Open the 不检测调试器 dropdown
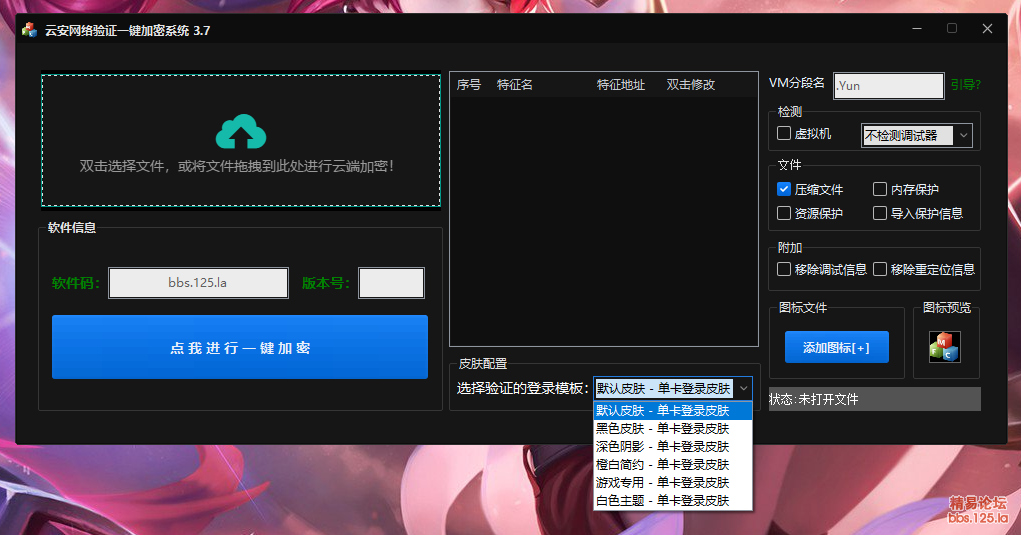 coord(917,135)
